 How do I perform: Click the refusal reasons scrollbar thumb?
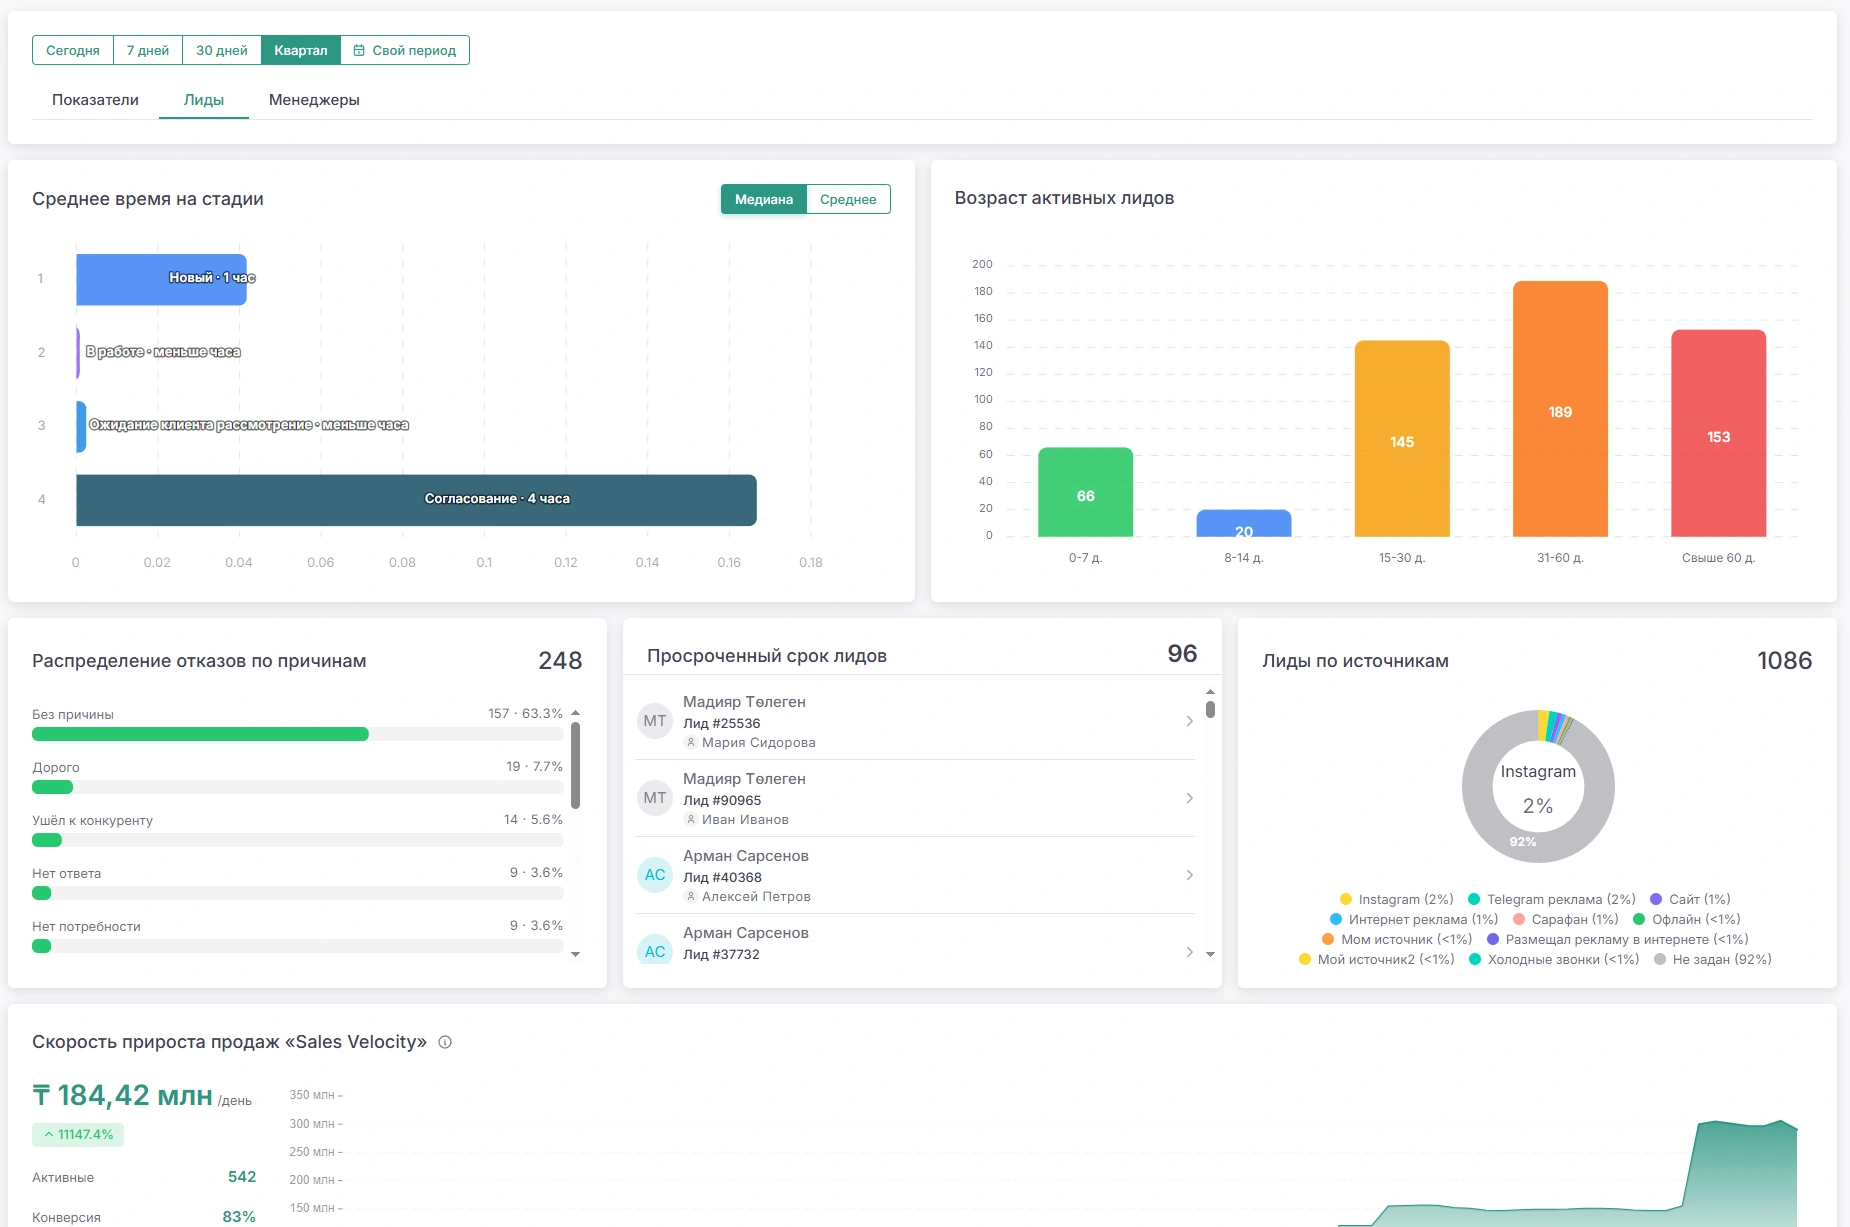pos(575,765)
